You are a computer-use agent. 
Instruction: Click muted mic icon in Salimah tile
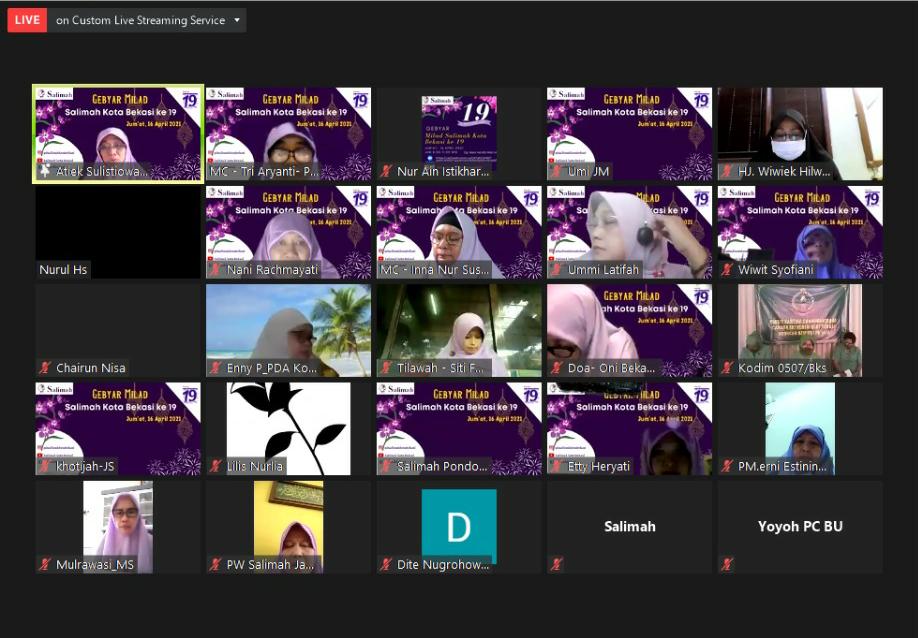556,565
